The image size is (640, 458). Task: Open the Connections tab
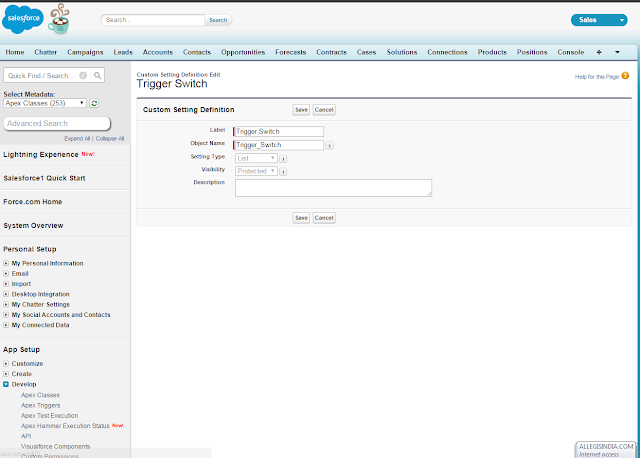(x=447, y=52)
